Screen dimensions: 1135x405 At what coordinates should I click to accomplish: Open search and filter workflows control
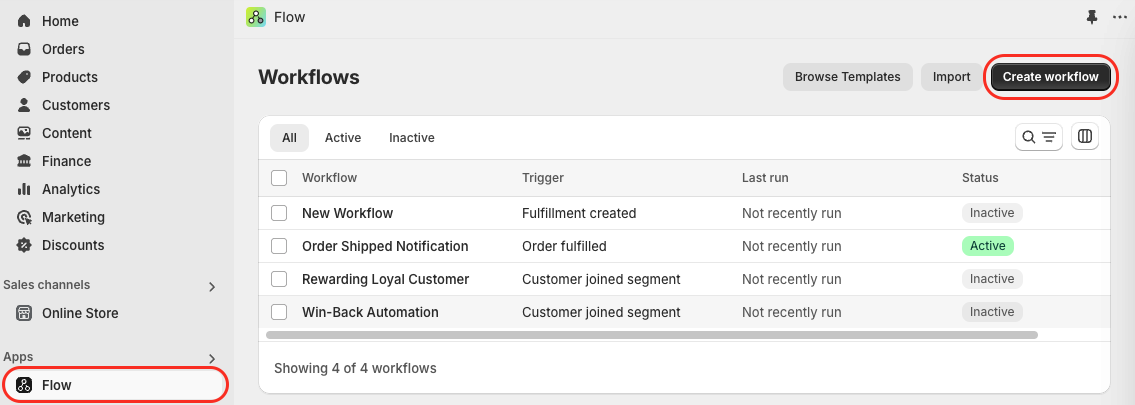point(1039,137)
